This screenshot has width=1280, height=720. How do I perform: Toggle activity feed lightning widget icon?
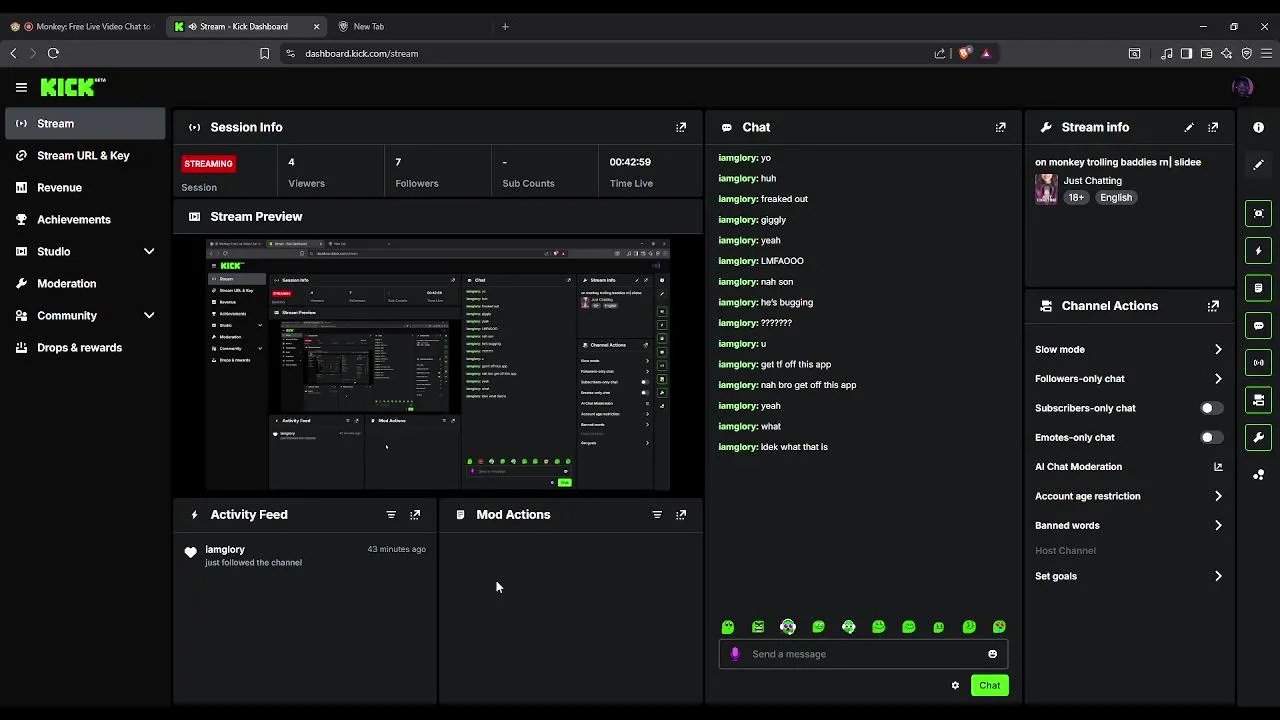click(x=1258, y=250)
